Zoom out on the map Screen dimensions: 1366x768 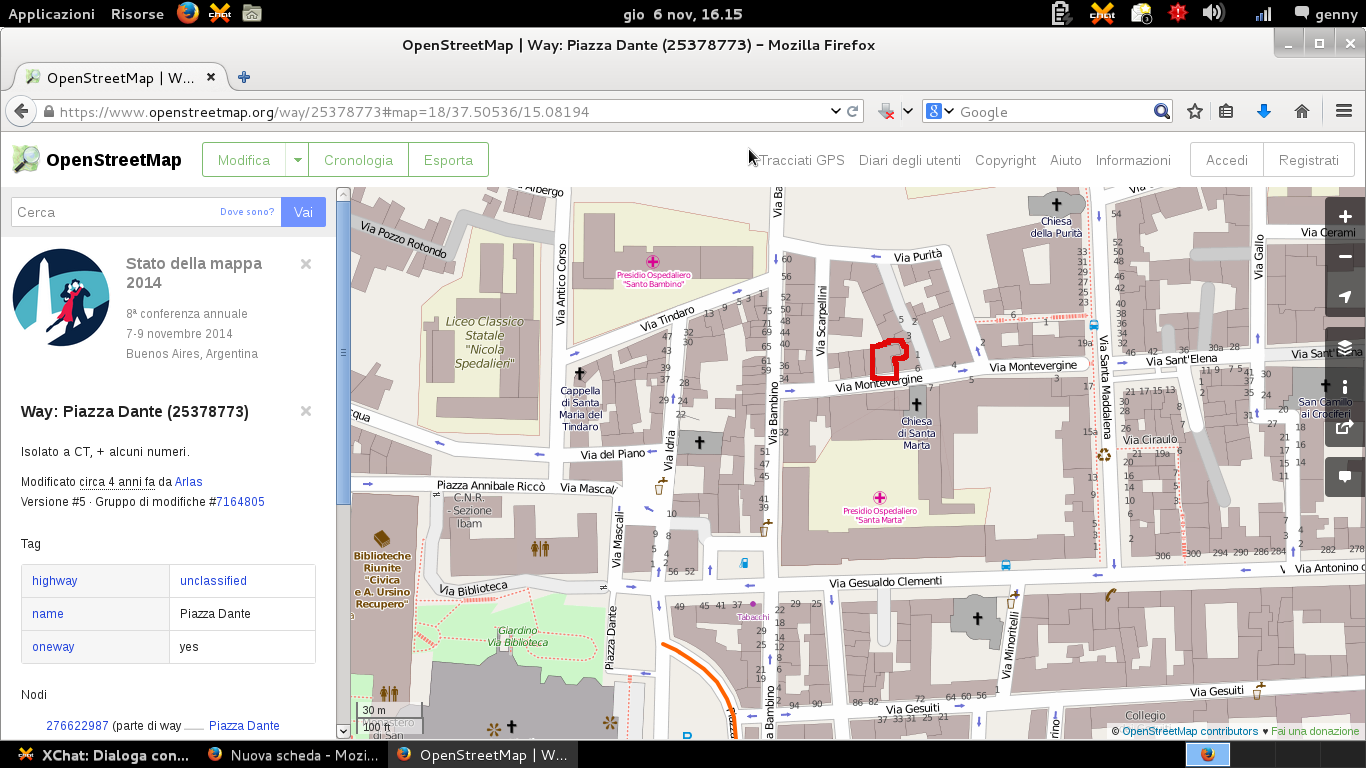pos(1345,257)
